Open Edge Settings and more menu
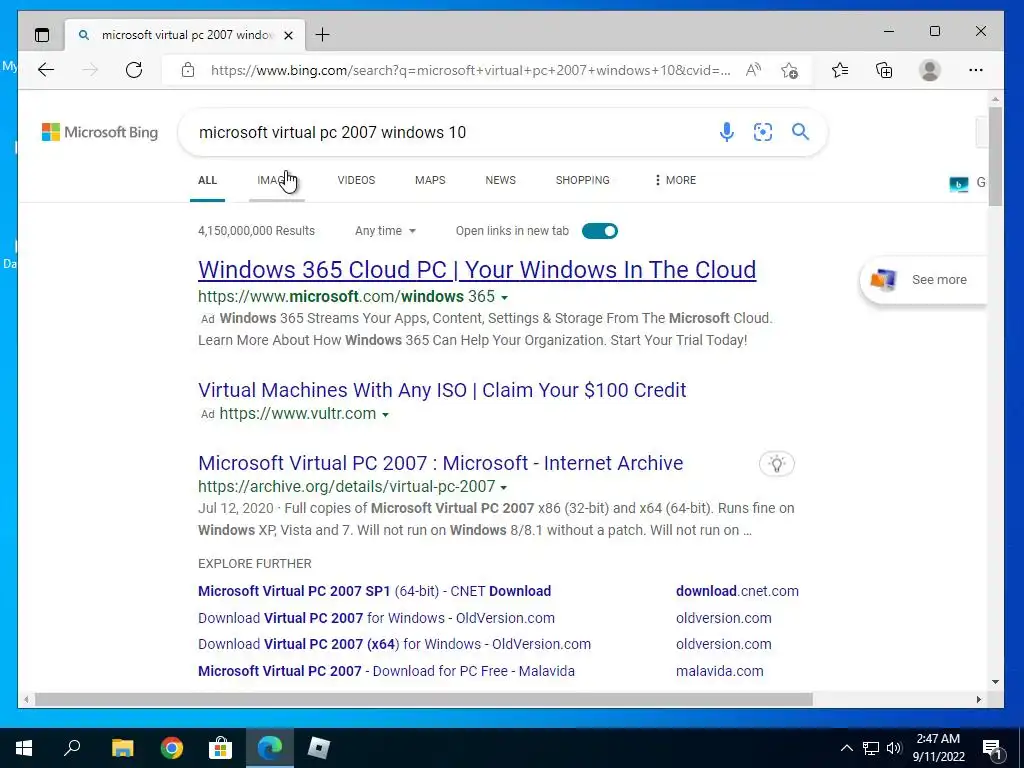The height and width of the screenshot is (768, 1024). click(x=976, y=70)
